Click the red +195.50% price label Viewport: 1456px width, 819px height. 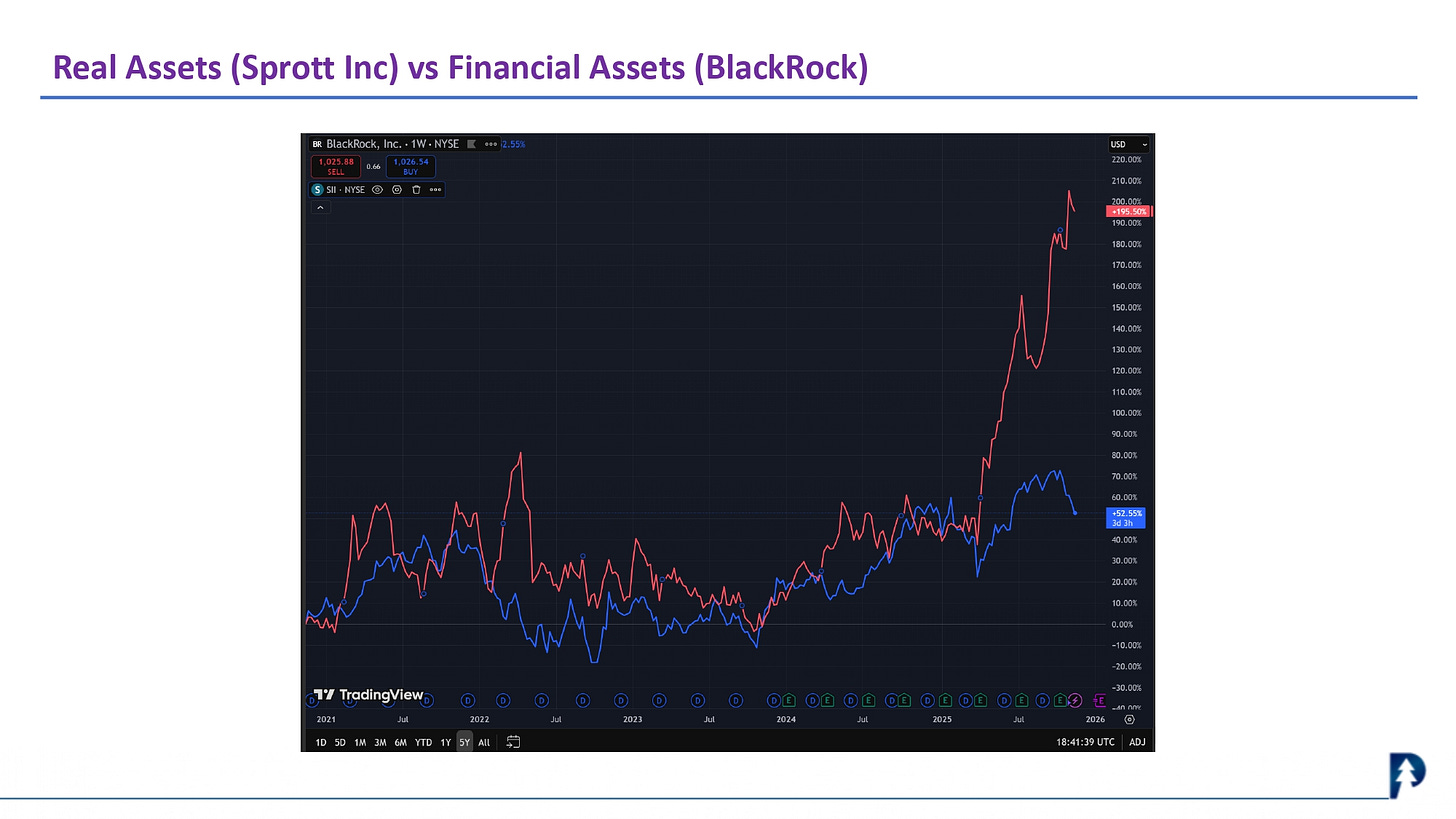(1130, 211)
